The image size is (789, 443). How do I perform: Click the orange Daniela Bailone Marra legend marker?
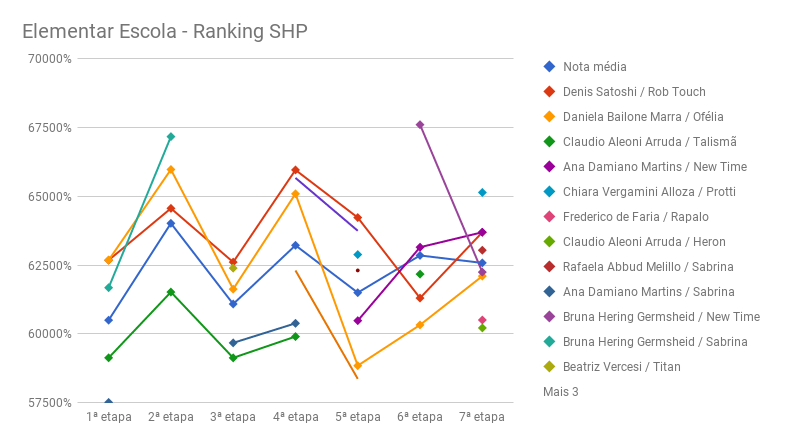click(548, 117)
